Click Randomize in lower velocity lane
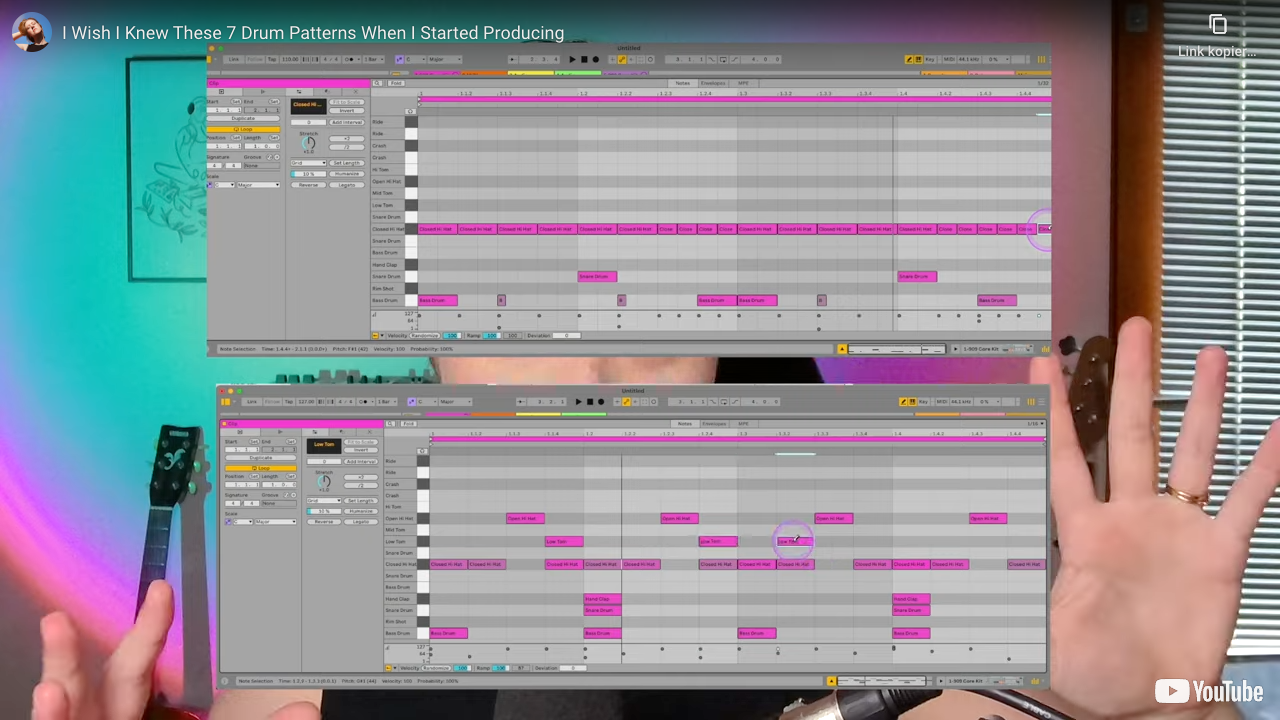Viewport: 1280px width, 720px height. tap(437, 668)
